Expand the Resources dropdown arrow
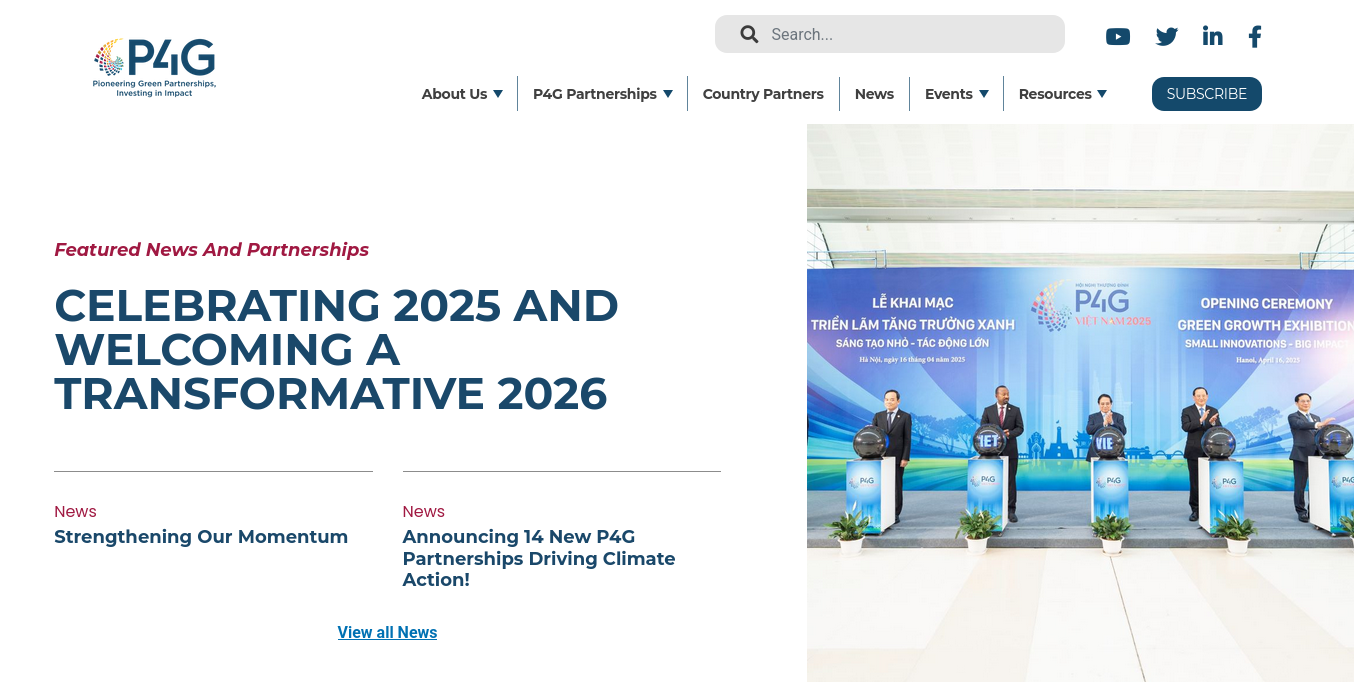1366x682 pixels. point(1102,94)
